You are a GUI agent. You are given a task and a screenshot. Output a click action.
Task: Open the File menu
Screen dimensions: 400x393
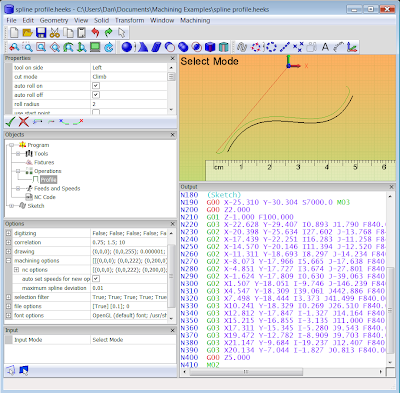point(11,20)
